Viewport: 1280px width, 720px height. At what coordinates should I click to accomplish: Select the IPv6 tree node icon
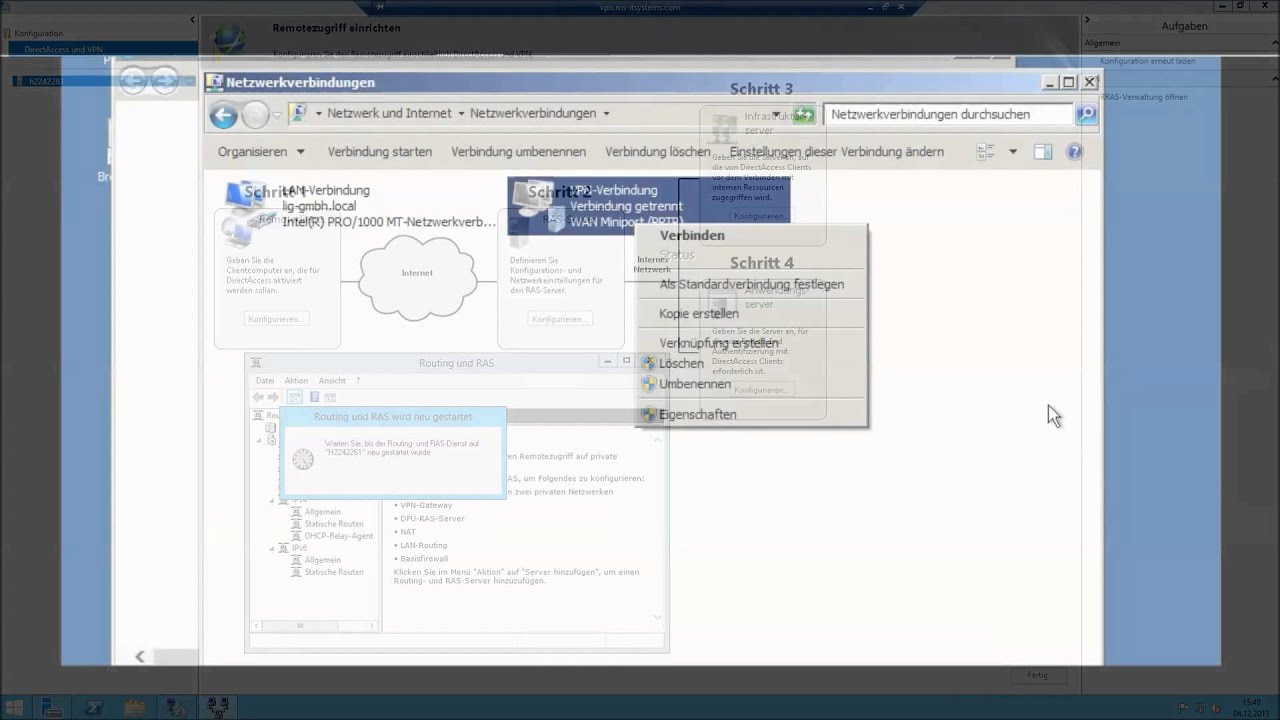(x=284, y=548)
